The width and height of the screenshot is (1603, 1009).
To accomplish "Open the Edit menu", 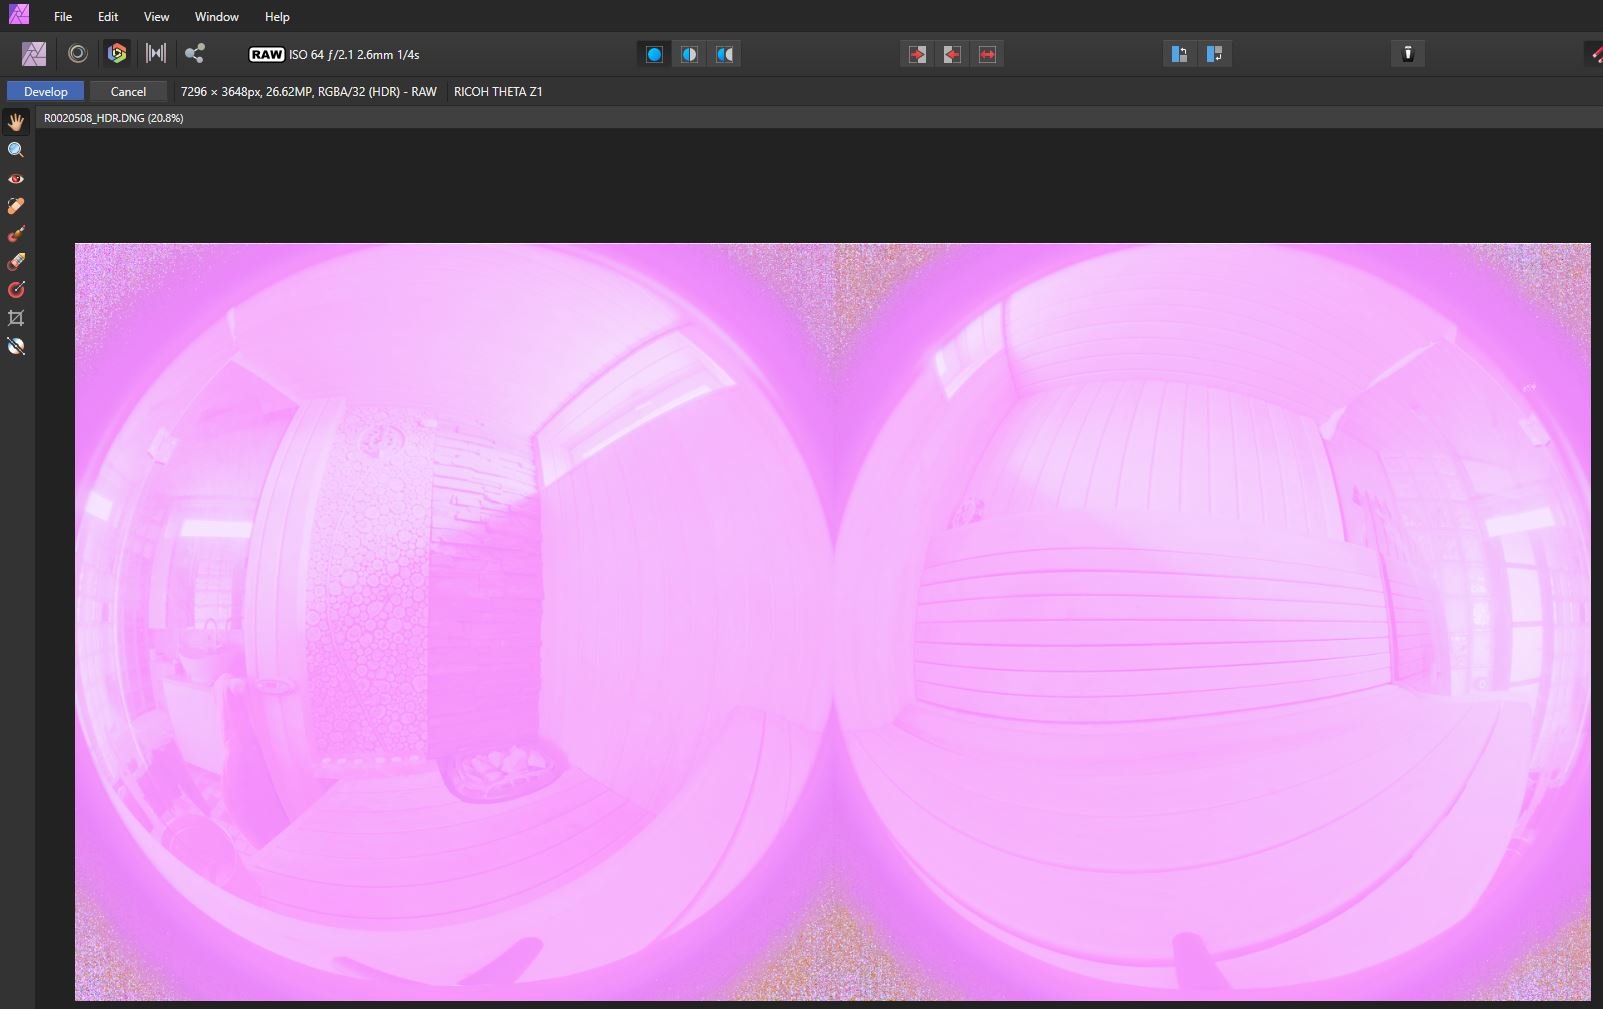I will [108, 16].
